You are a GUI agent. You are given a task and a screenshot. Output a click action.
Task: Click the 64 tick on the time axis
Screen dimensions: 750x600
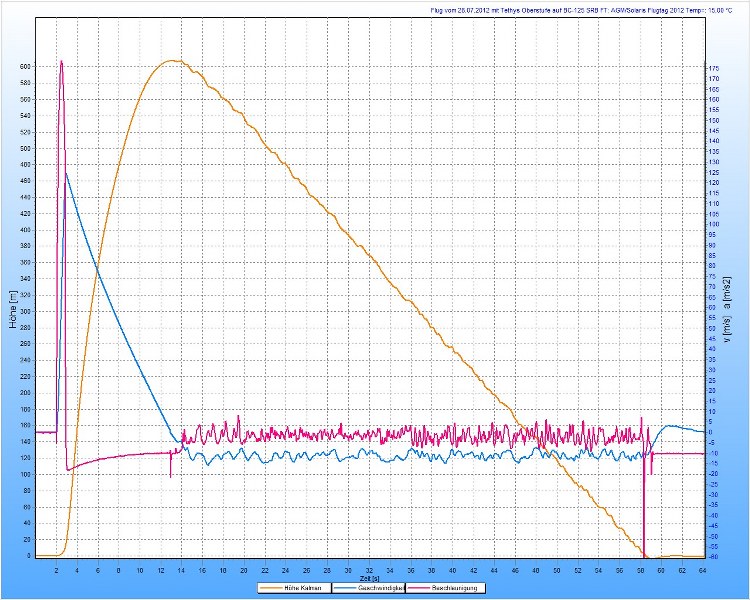click(703, 567)
